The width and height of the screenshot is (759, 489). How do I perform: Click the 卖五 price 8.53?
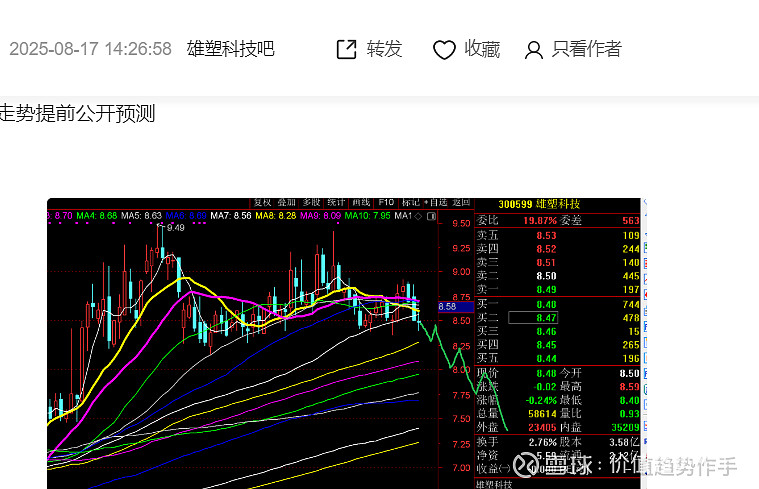coord(546,236)
